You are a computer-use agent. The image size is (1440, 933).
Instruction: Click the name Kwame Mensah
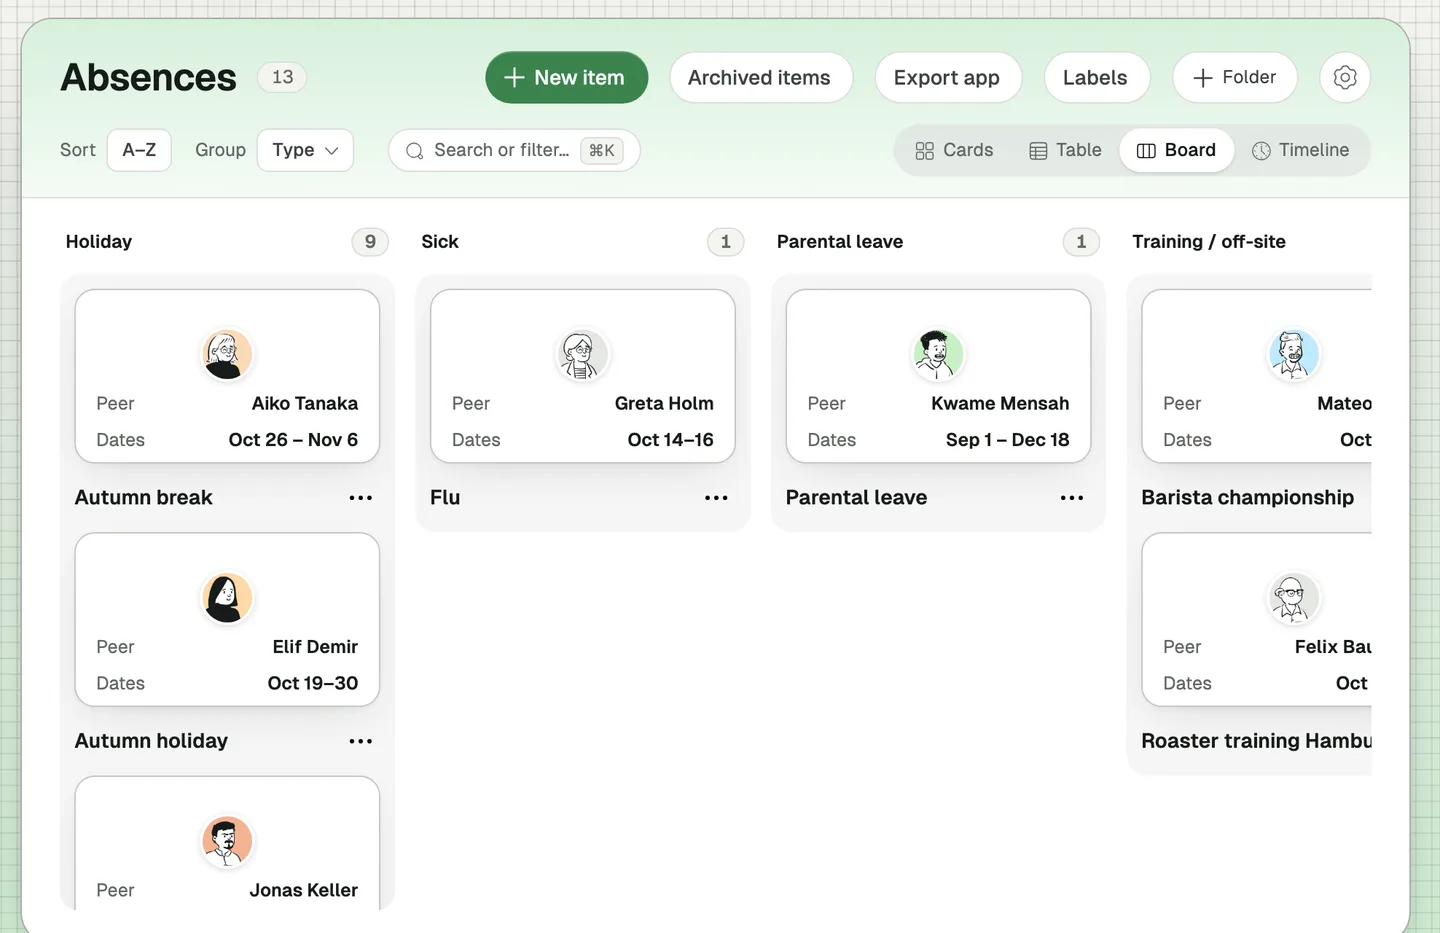click(1000, 403)
